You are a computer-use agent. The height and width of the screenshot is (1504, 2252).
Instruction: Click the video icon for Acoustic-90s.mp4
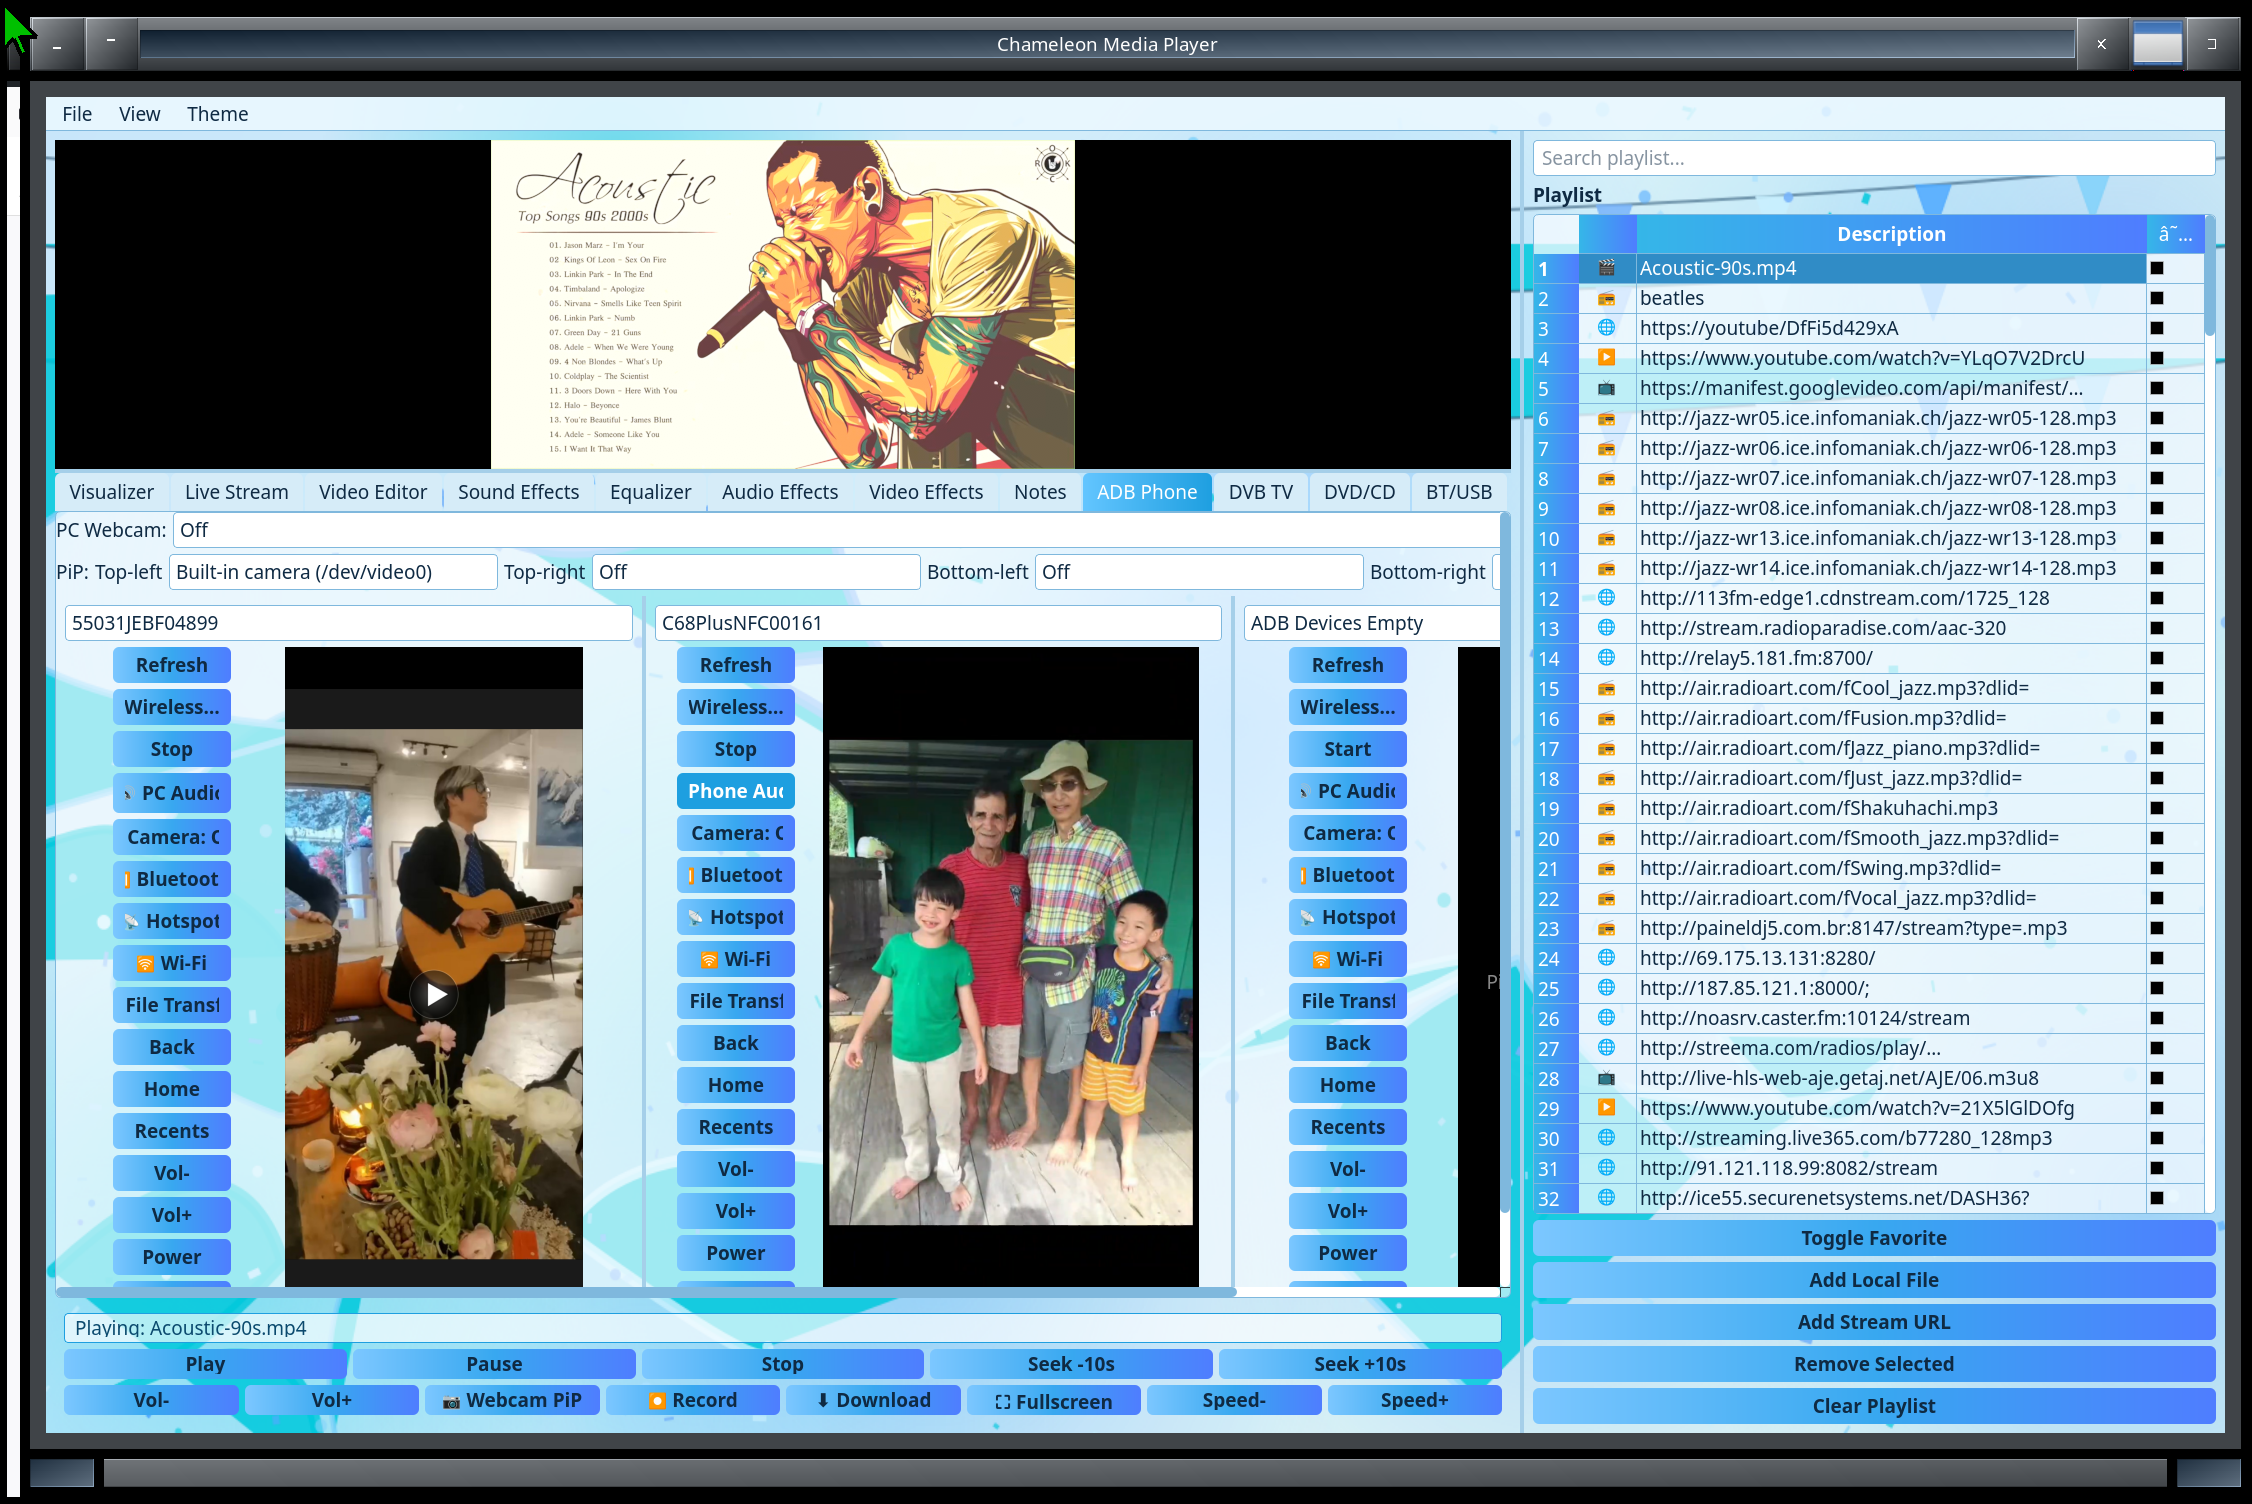pos(1607,268)
